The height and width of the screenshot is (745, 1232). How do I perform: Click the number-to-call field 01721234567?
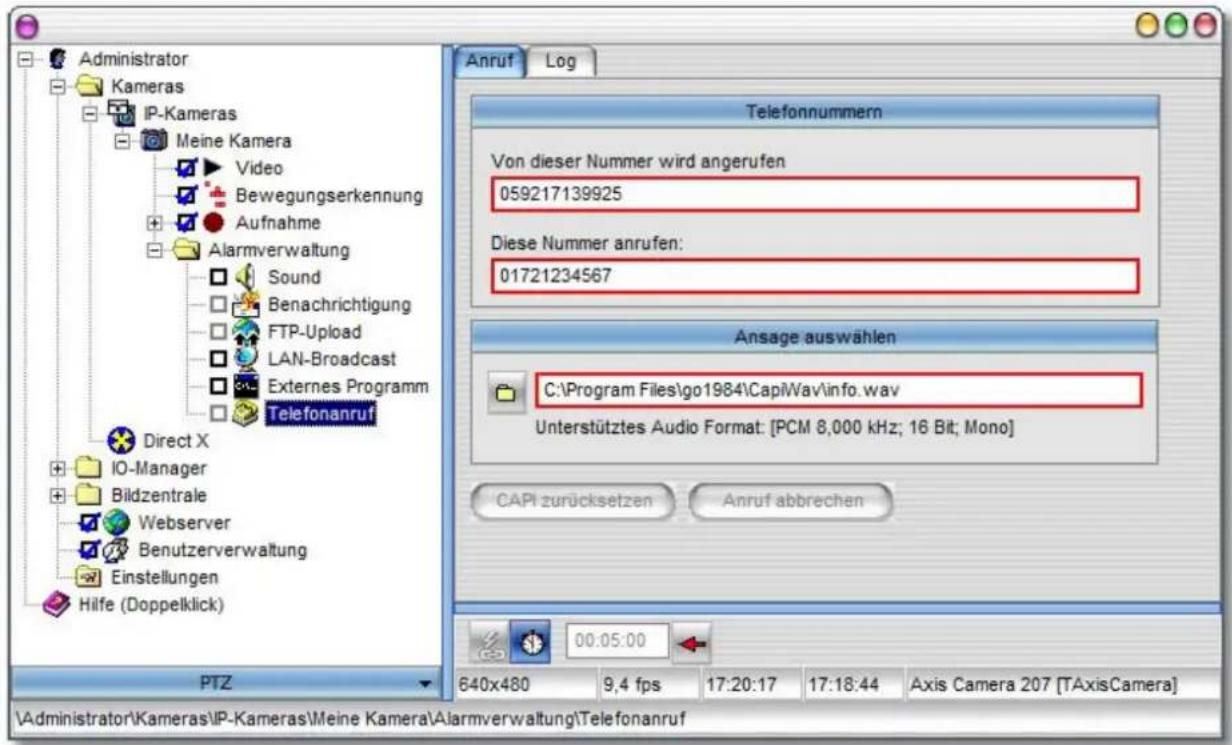pos(814,276)
